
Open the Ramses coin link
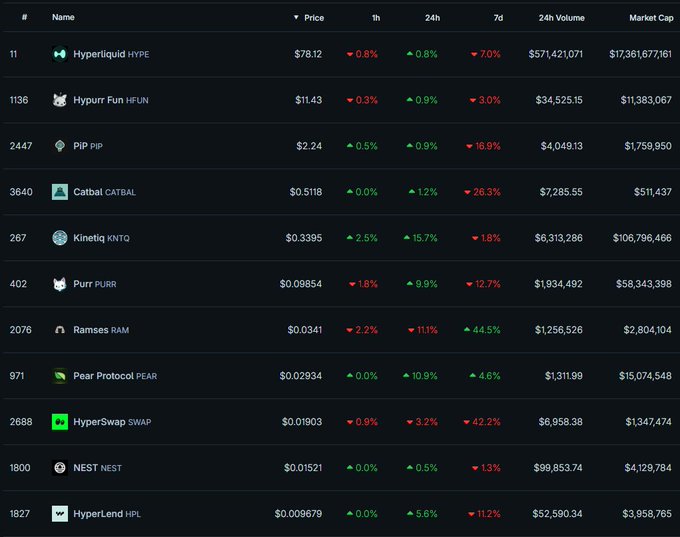[101, 330]
